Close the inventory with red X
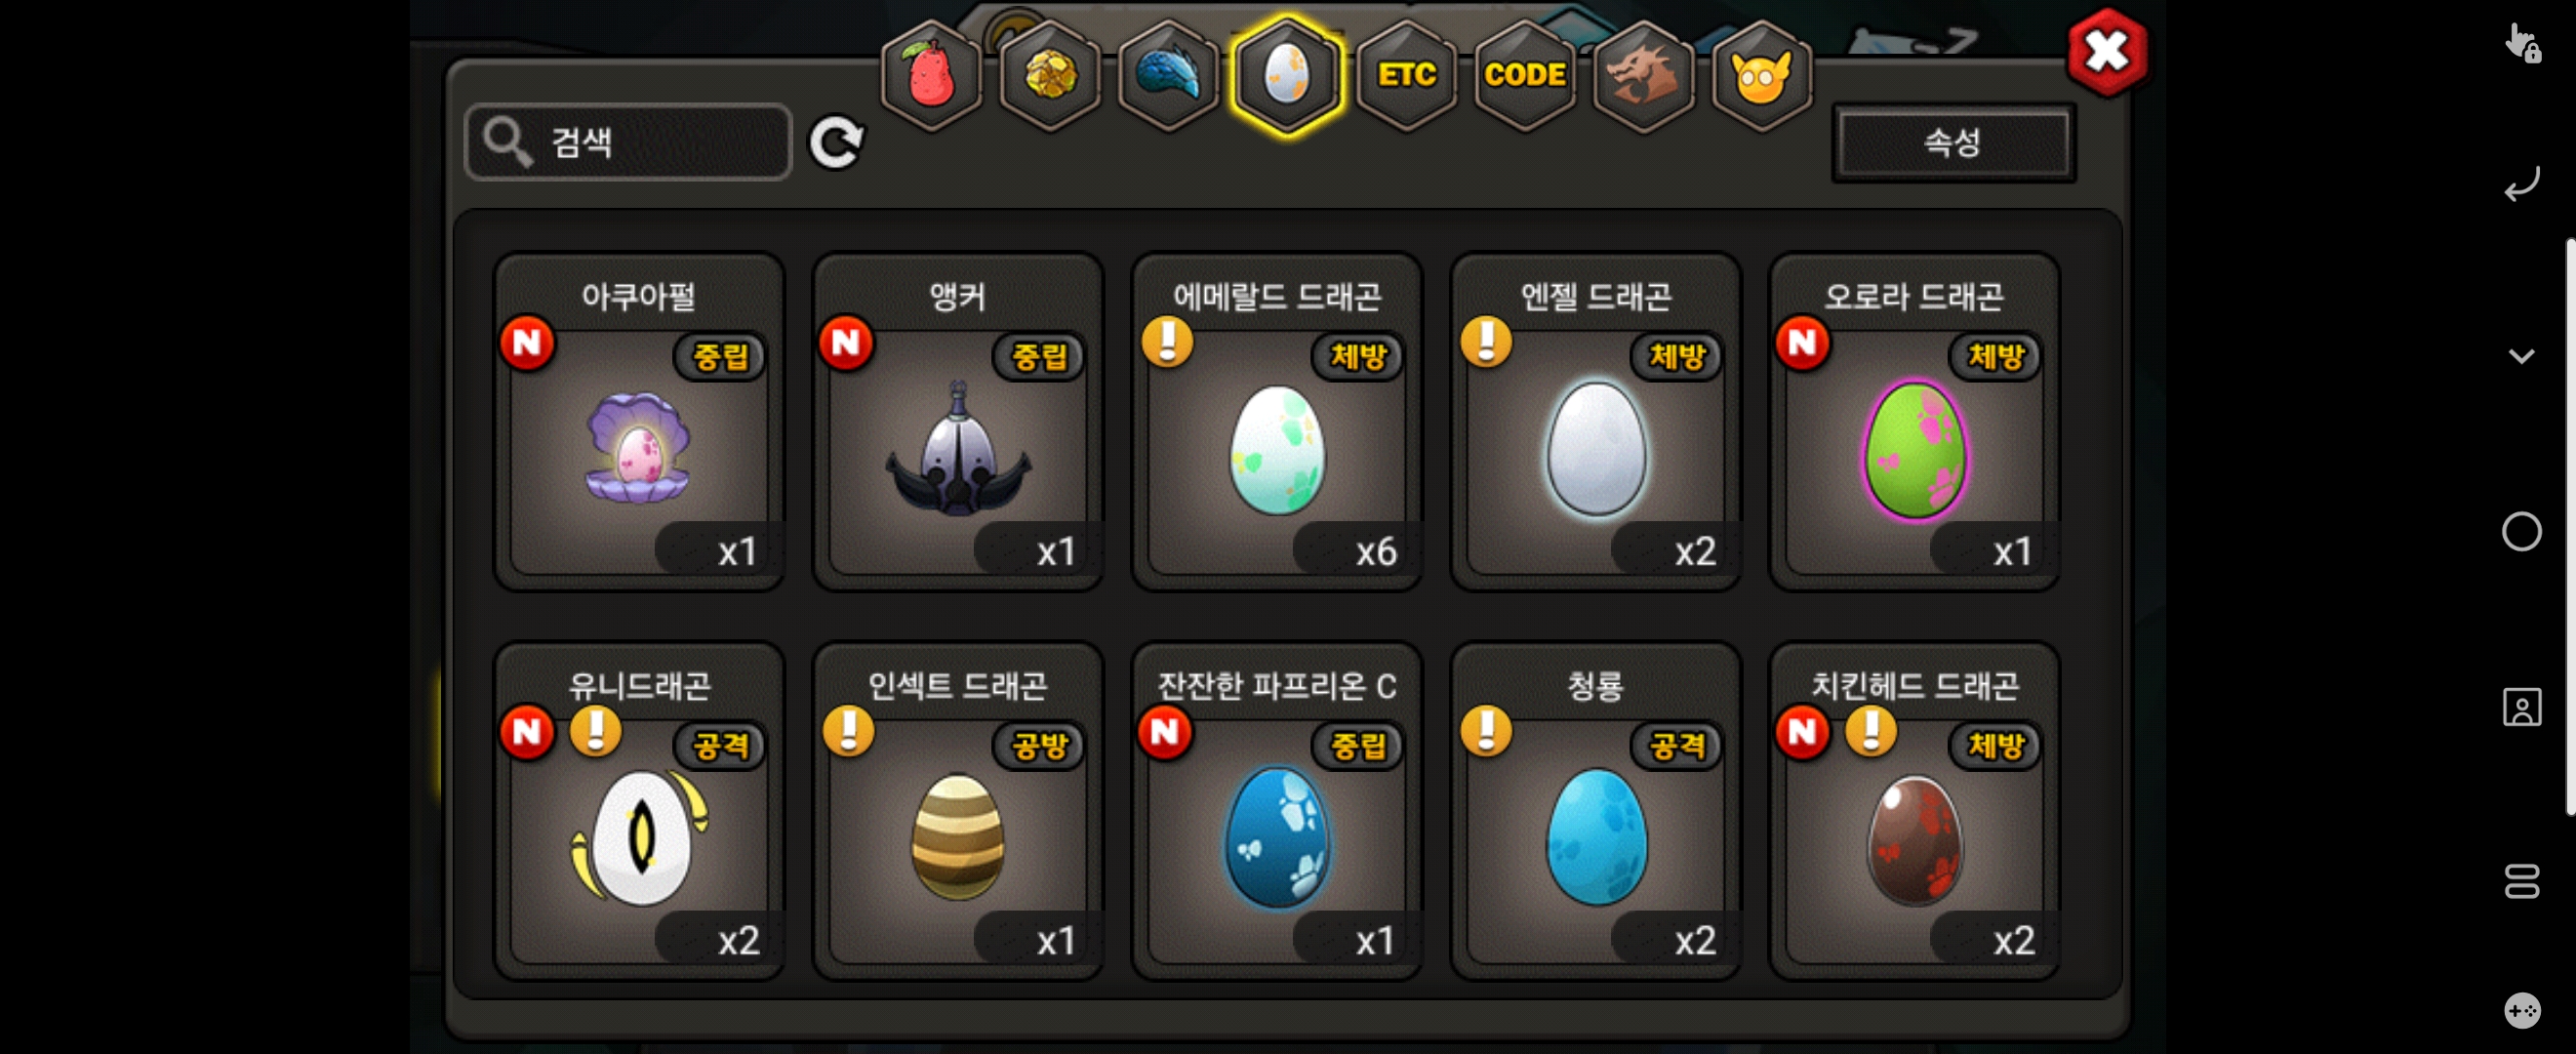The image size is (2576, 1054). pos(2107,52)
